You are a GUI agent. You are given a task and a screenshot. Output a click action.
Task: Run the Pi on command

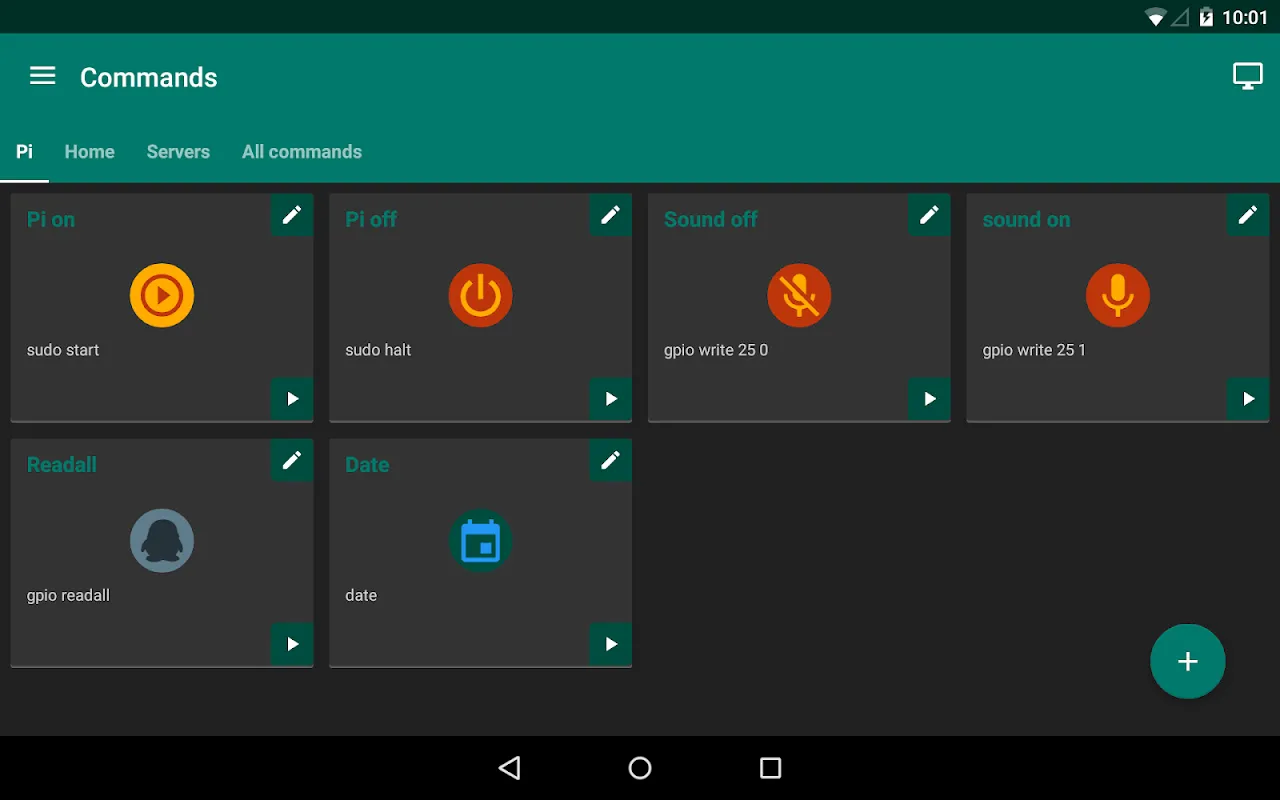tap(292, 399)
